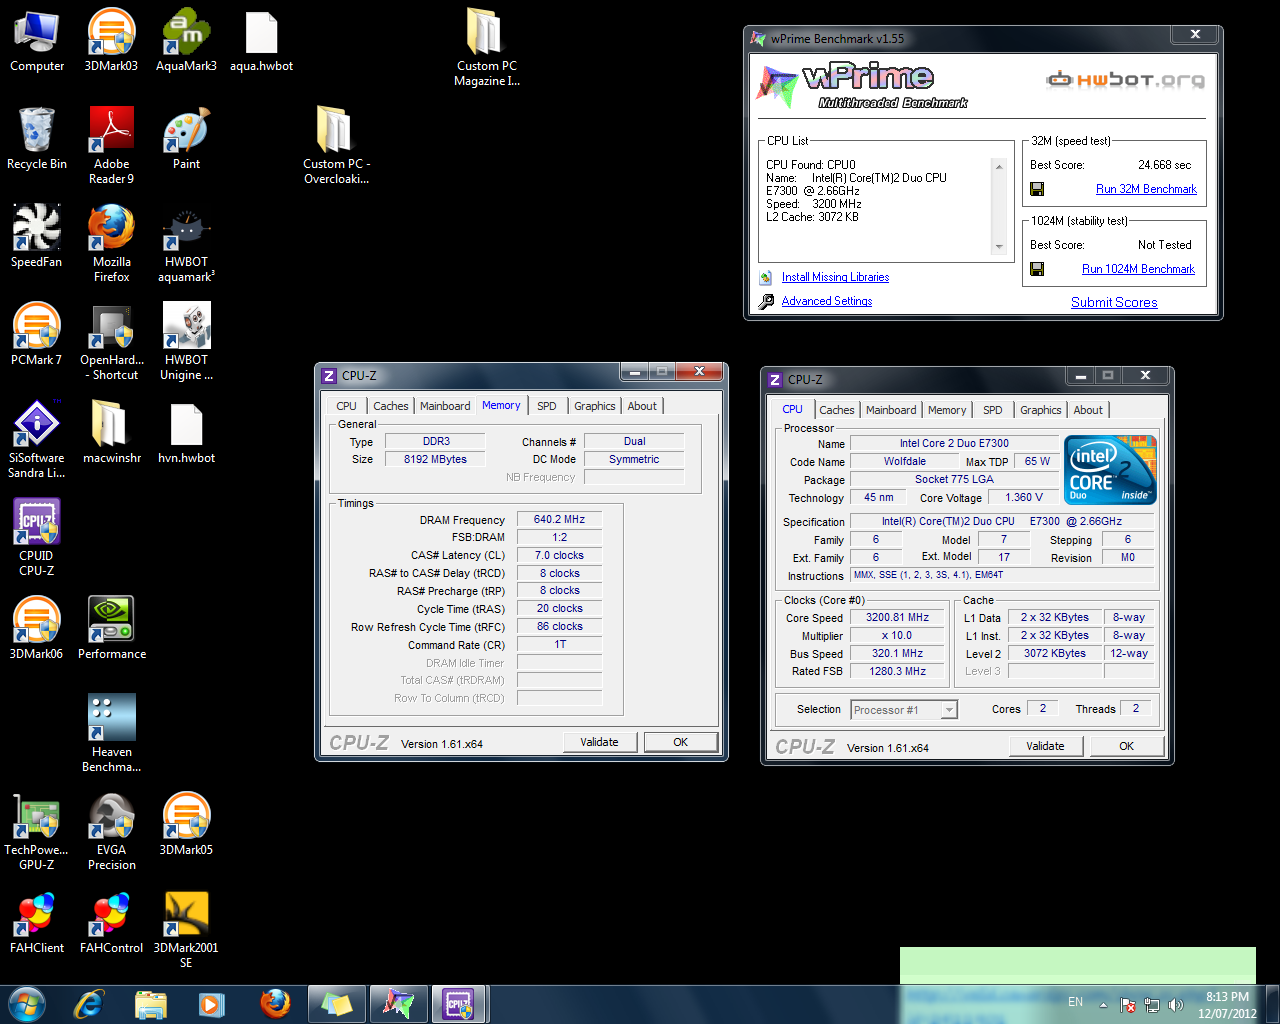Launch 3DMark2001 SE shortcut

tap(186, 930)
